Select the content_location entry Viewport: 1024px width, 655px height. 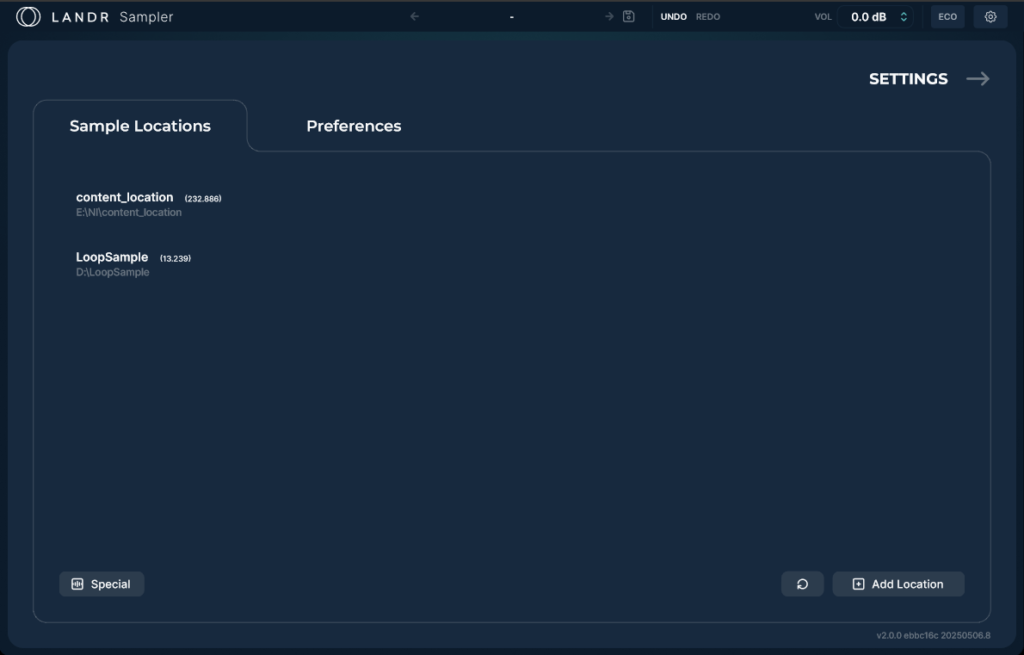125,197
